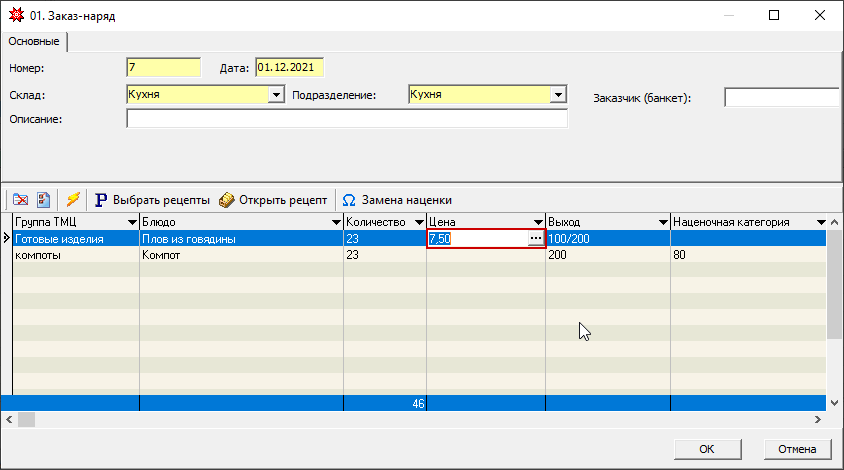Expand the Склад dropdown
Viewport: 844px width, 470px height.
click(x=277, y=95)
